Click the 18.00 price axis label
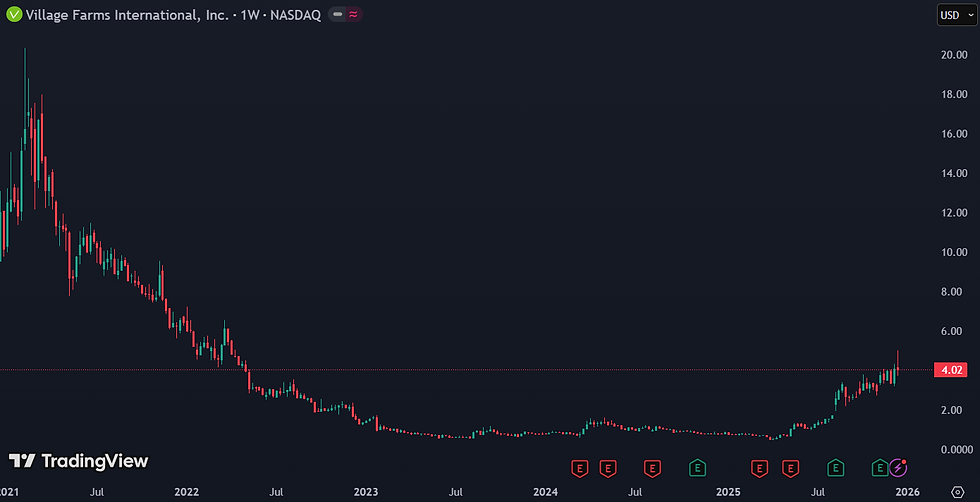The height and width of the screenshot is (502, 980). tap(954, 94)
